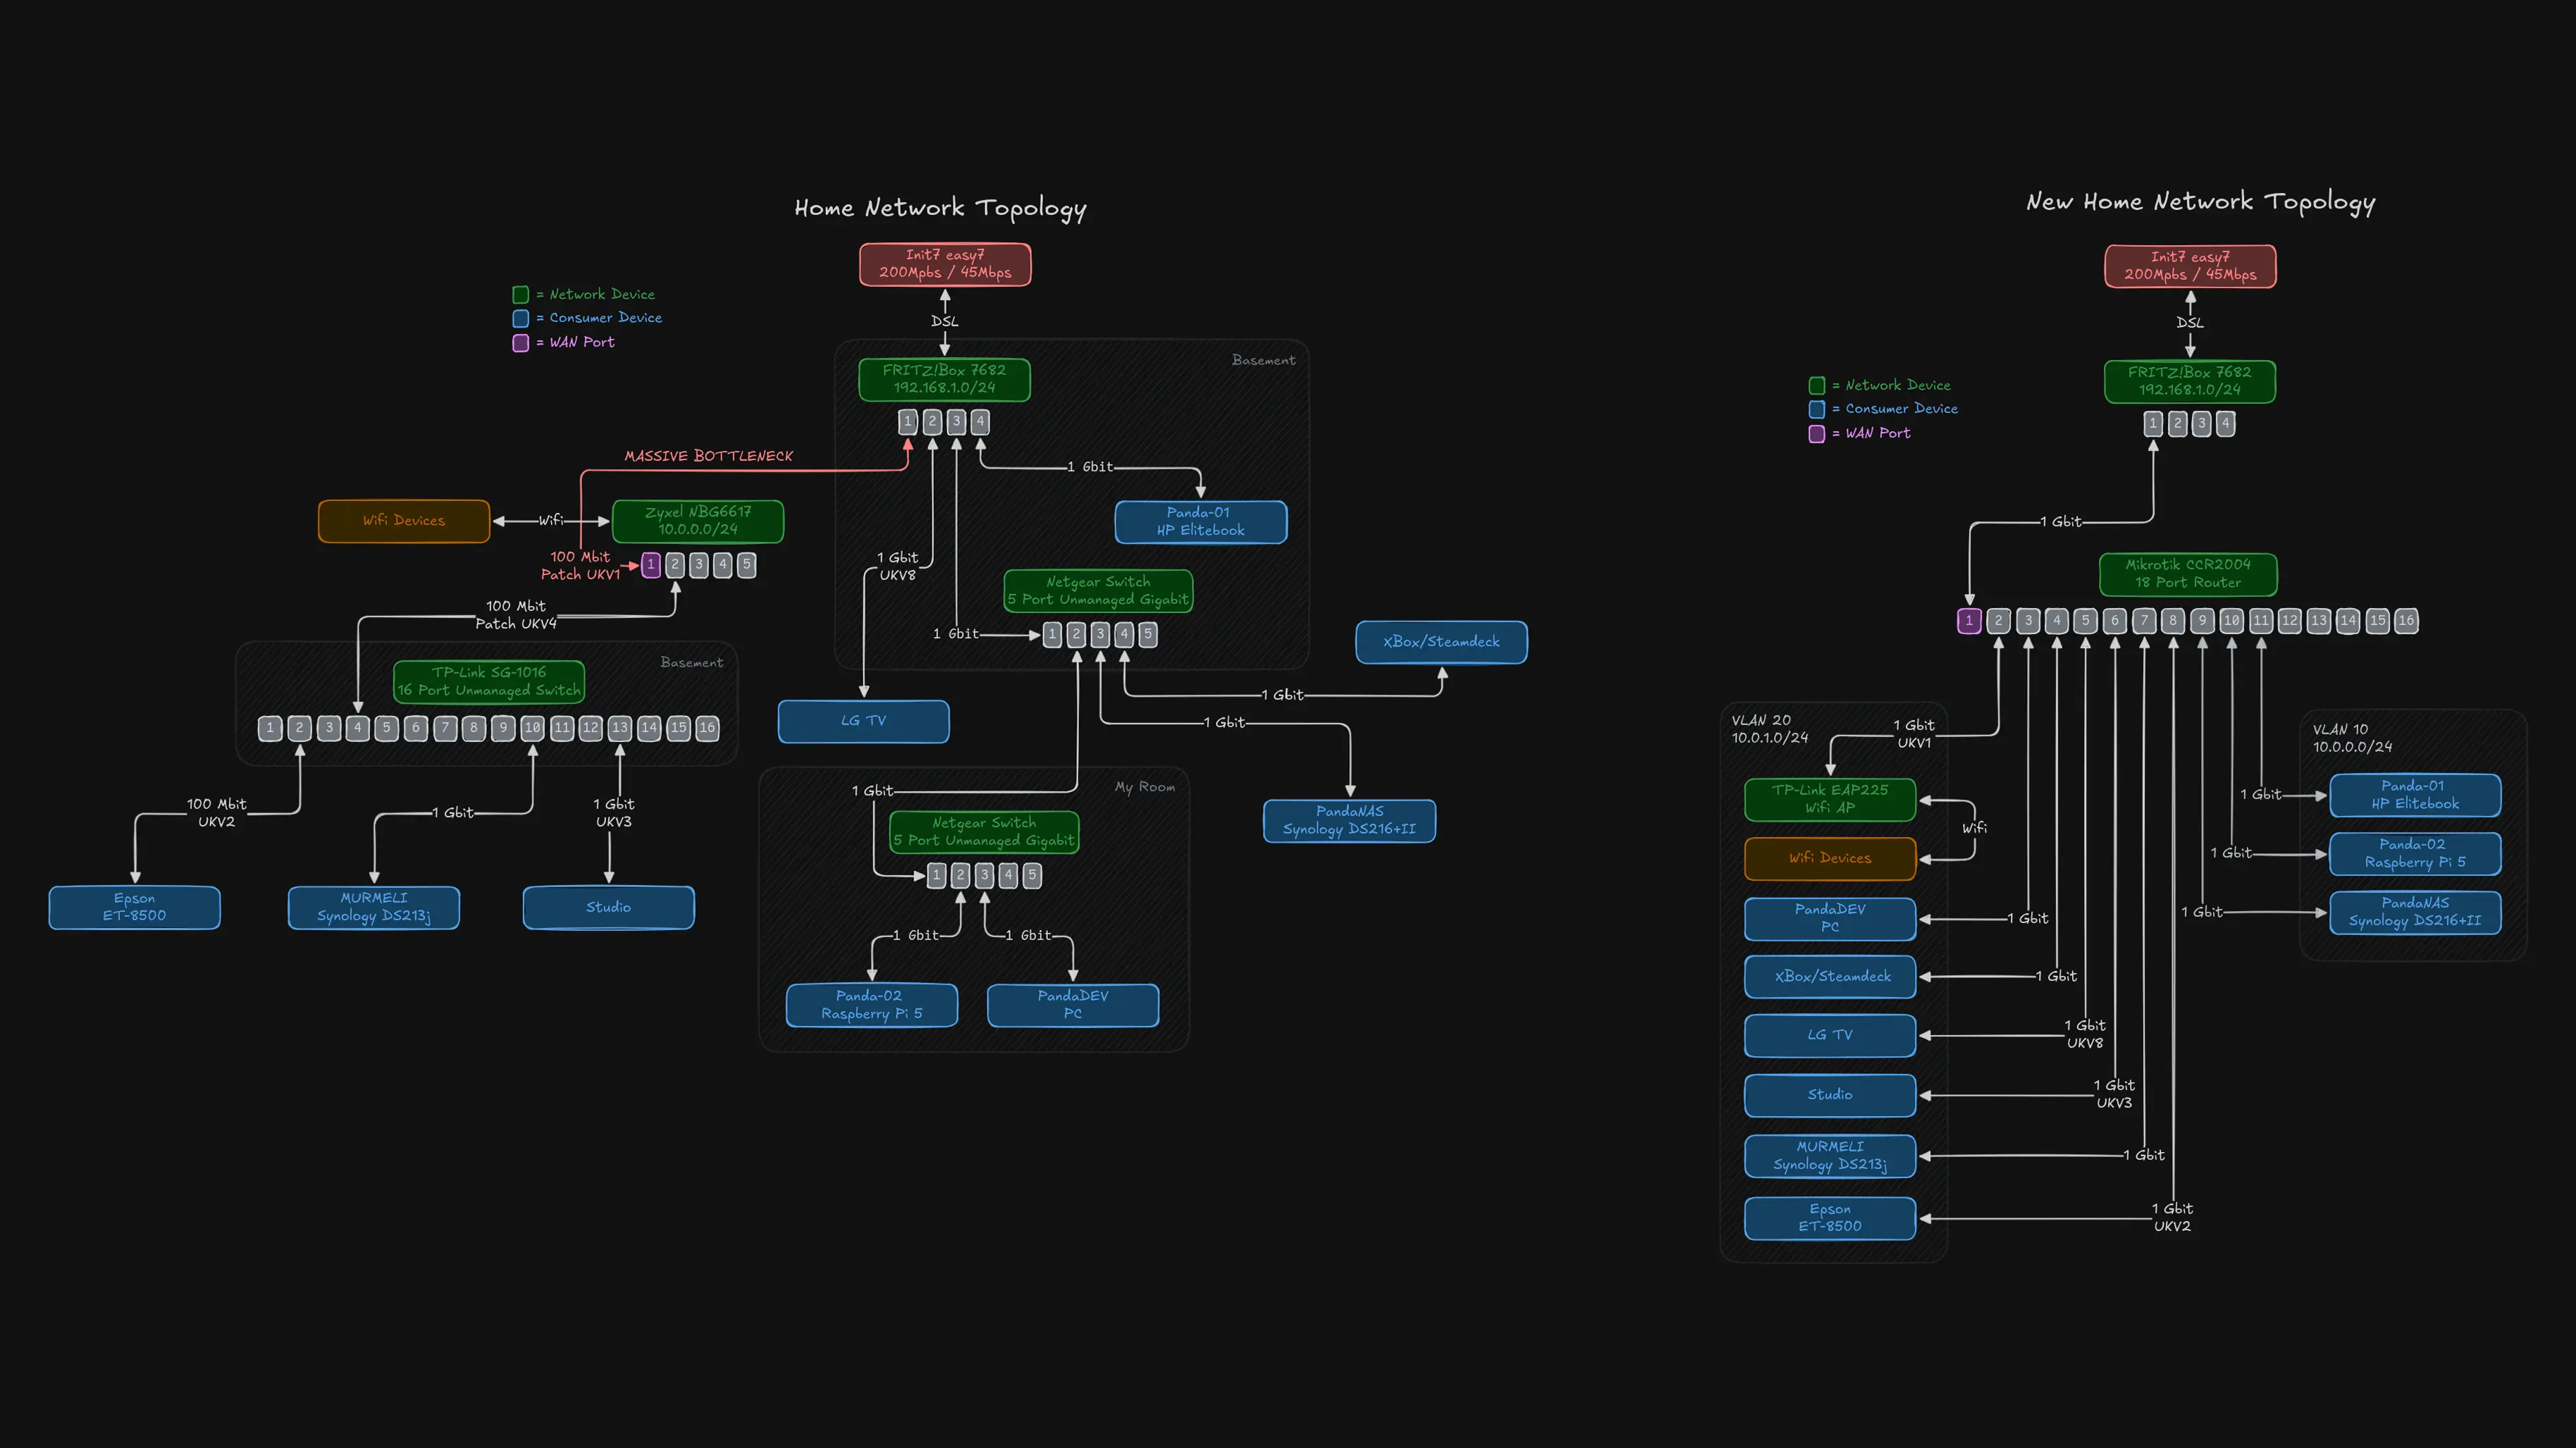The width and height of the screenshot is (2576, 1448).
Task: Click the '100 Mbit Patch UKV4' label
Action: [516, 615]
